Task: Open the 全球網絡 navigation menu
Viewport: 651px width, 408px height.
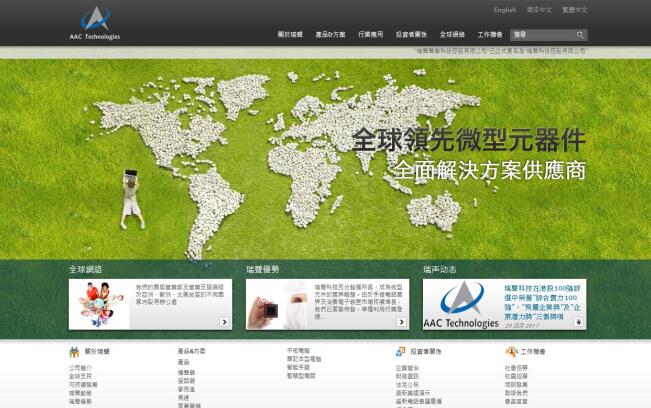Action: tap(452, 35)
